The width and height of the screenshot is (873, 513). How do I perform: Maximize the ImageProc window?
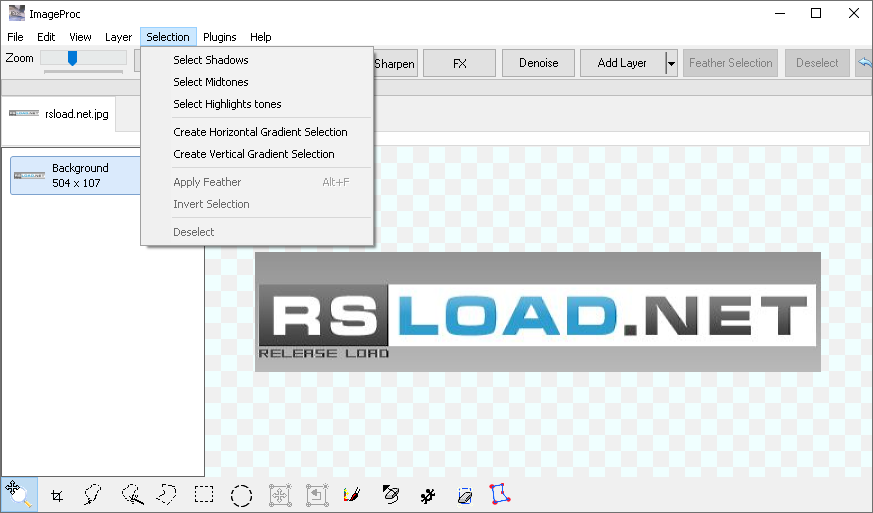pos(816,13)
